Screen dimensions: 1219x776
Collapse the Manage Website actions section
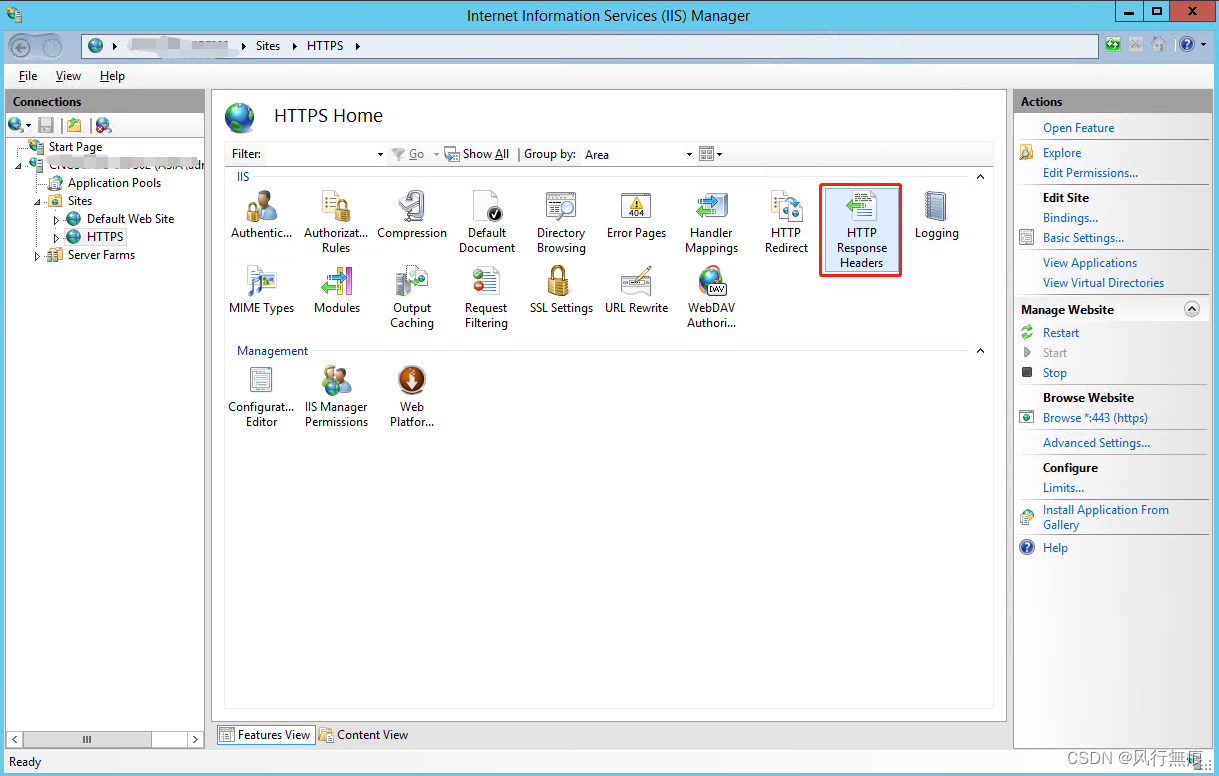(x=1191, y=310)
